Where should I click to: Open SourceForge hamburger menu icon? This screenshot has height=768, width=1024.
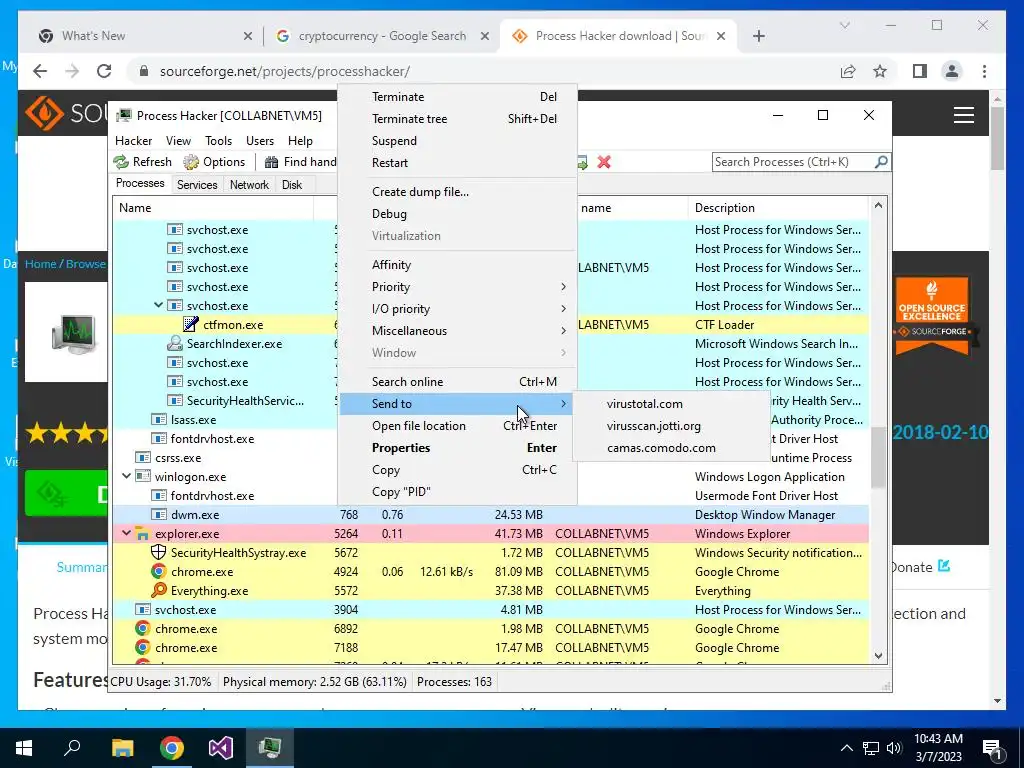(x=964, y=115)
